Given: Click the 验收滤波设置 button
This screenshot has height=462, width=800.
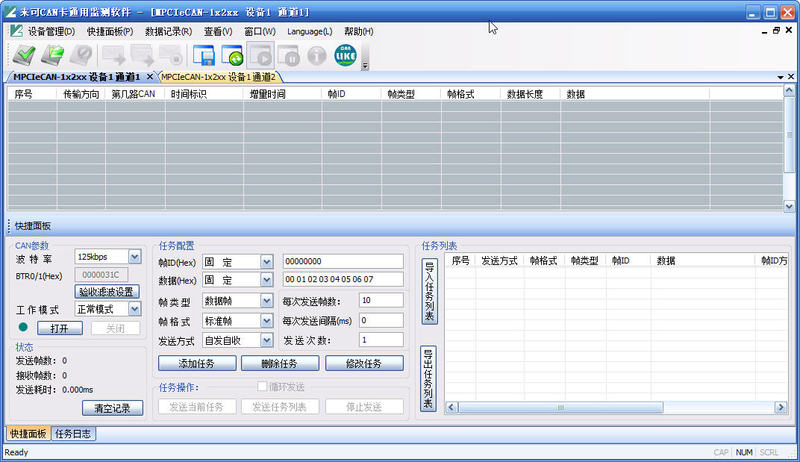Looking at the screenshot, I should pyautogui.click(x=107, y=292).
